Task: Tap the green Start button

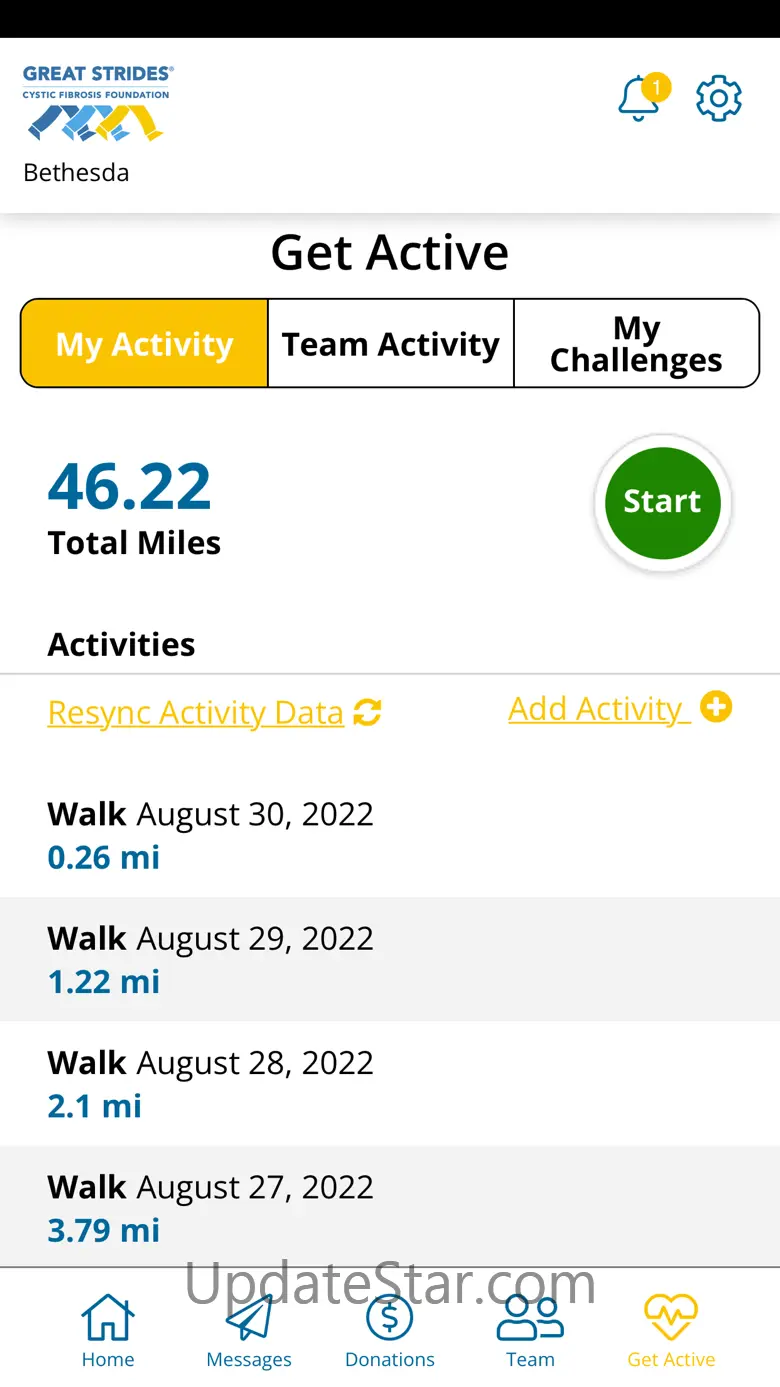Action: pos(663,503)
